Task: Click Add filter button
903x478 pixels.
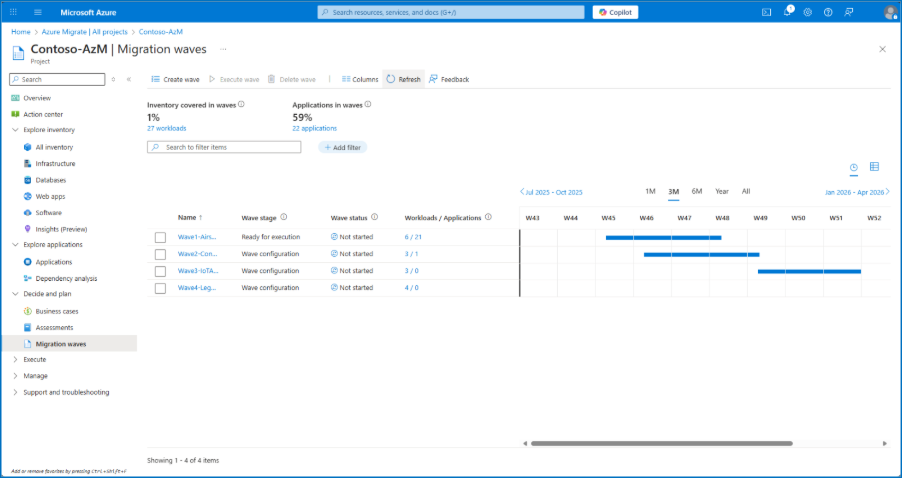Action: point(343,147)
